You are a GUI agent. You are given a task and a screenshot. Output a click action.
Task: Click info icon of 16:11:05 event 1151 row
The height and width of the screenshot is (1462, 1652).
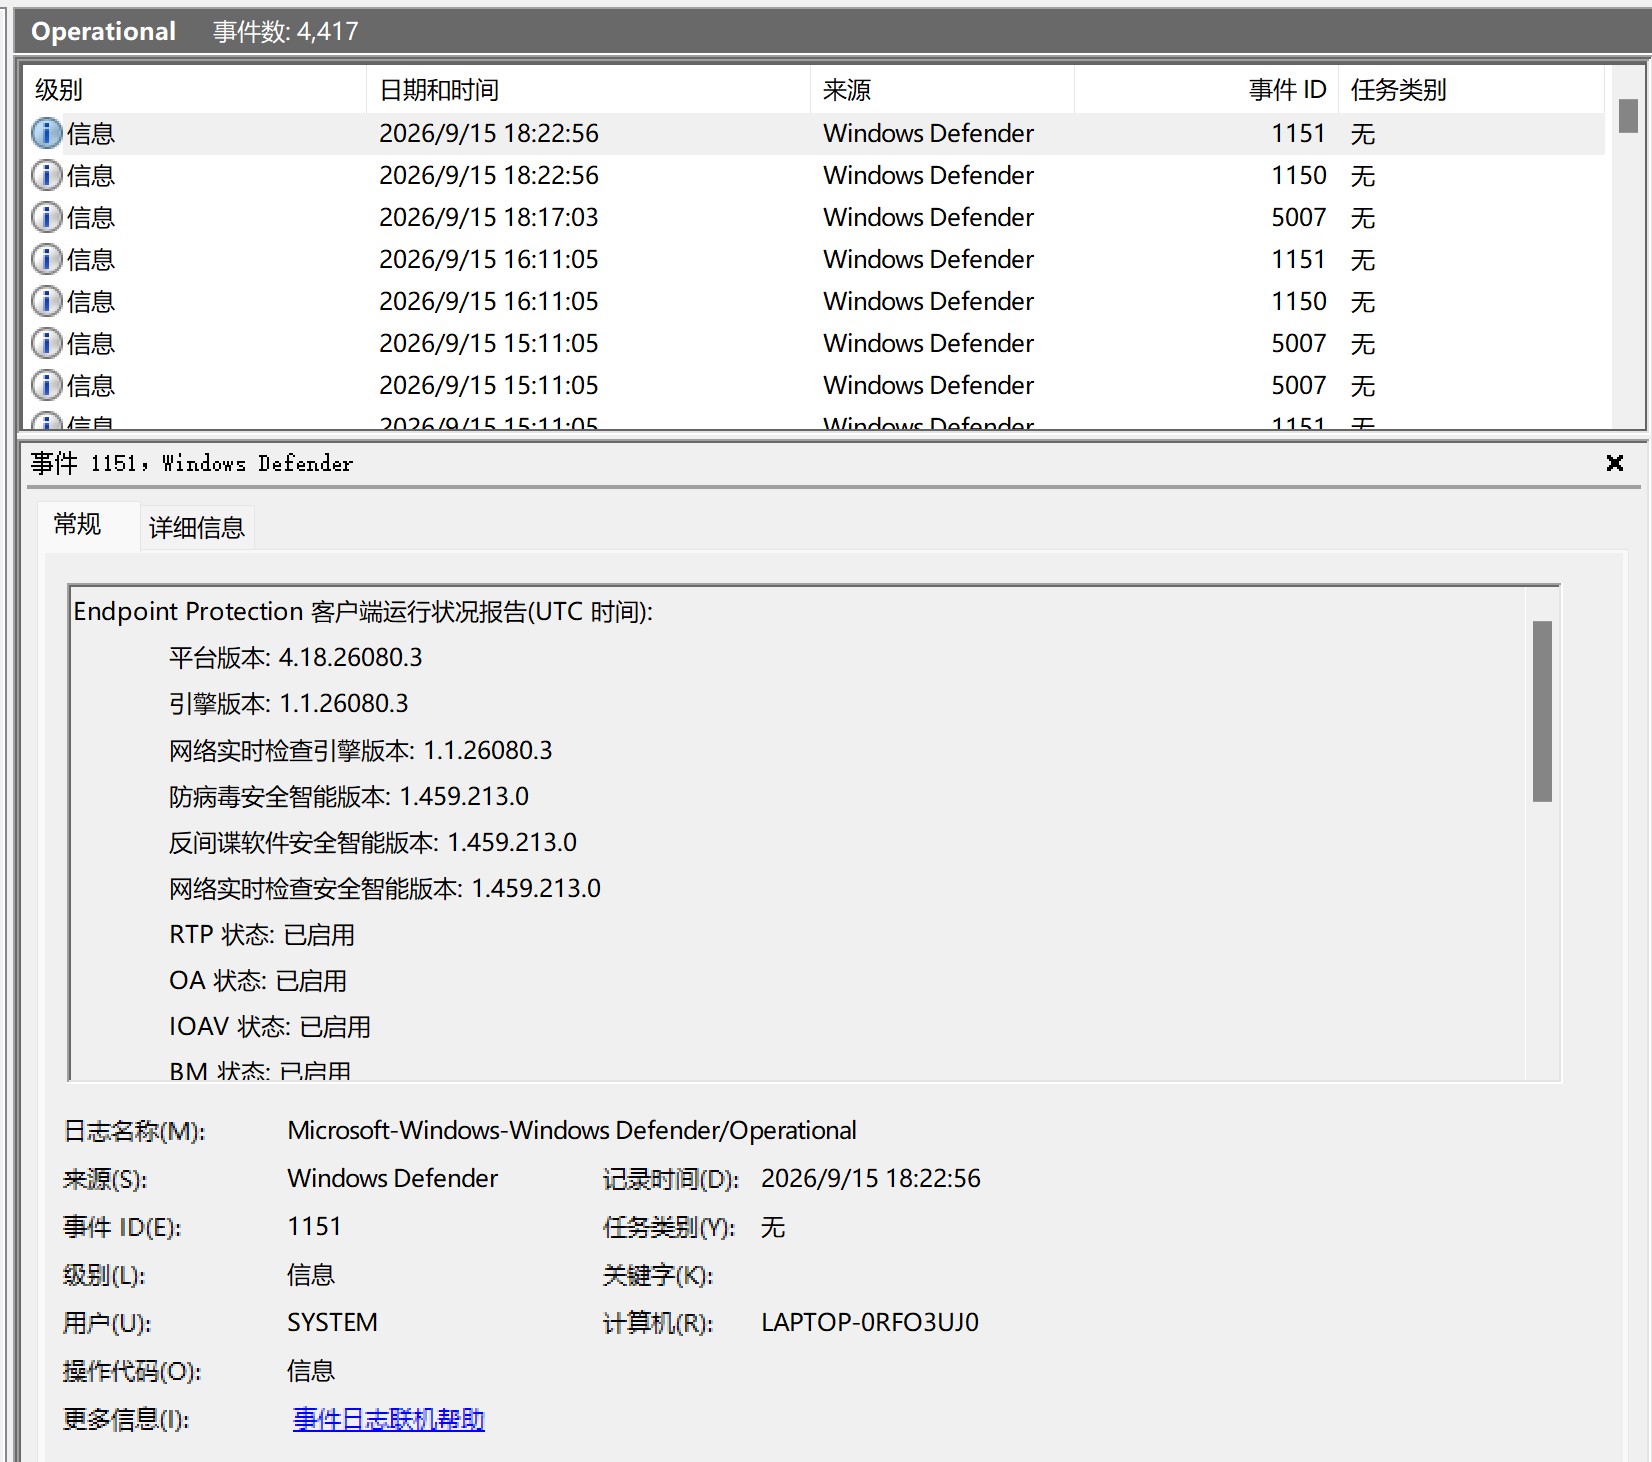click(x=46, y=259)
